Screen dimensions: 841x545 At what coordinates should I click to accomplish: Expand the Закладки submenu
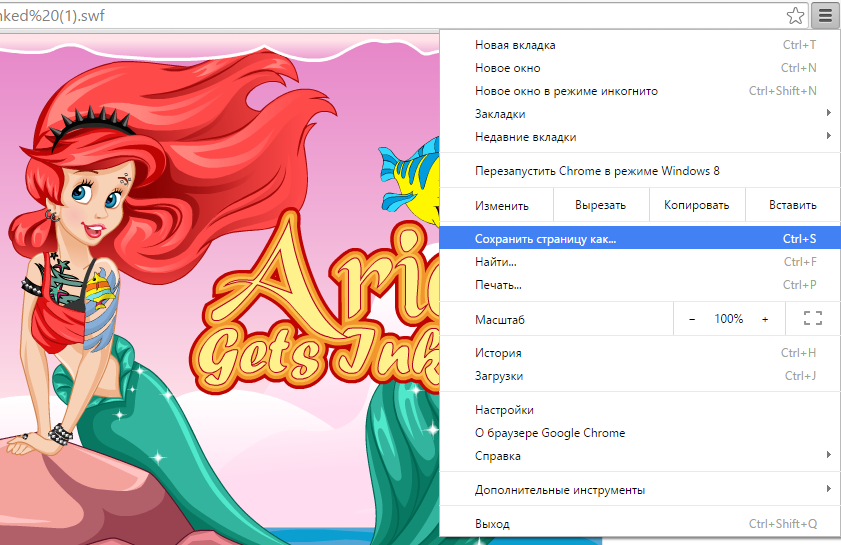click(x=640, y=114)
